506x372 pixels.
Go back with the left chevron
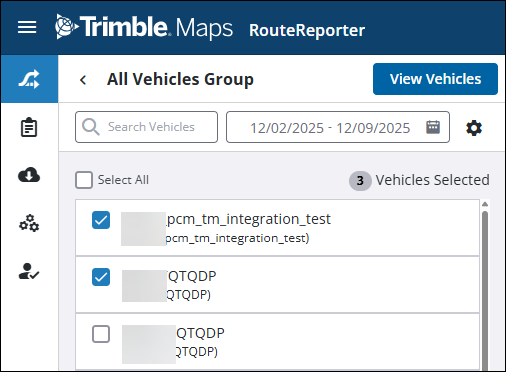[x=83, y=80]
